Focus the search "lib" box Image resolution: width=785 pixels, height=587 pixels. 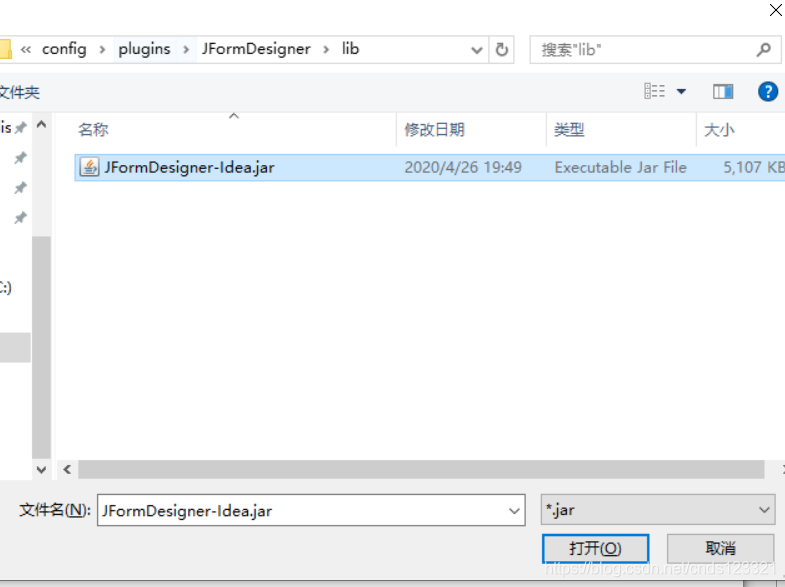(655, 50)
